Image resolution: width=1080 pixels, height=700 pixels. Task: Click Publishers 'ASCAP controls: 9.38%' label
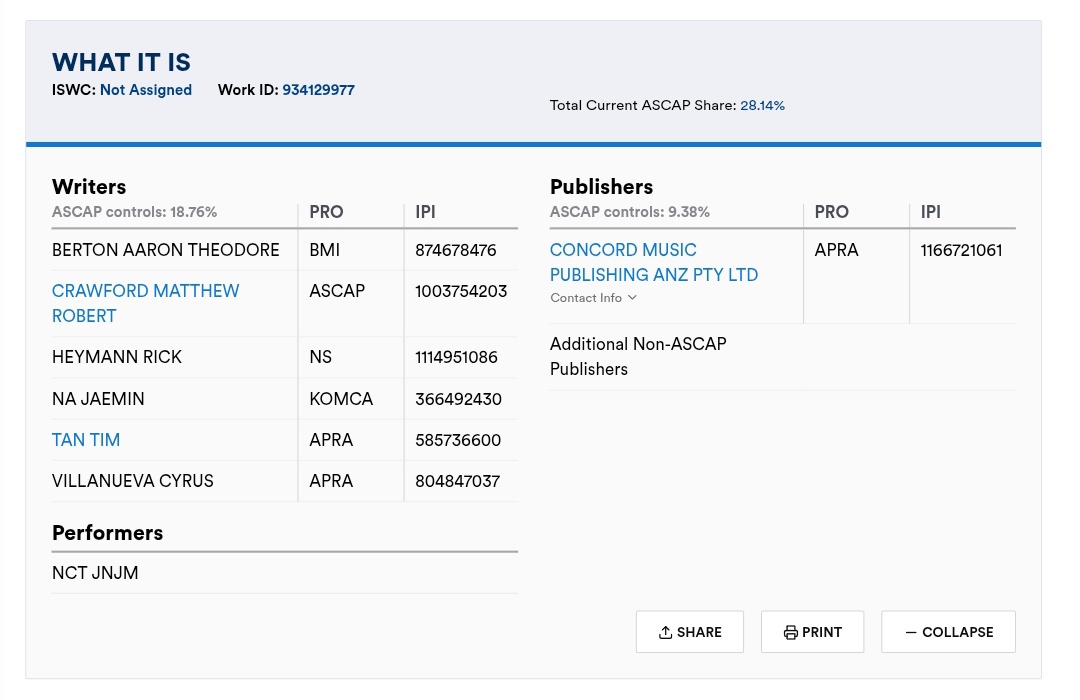630,212
